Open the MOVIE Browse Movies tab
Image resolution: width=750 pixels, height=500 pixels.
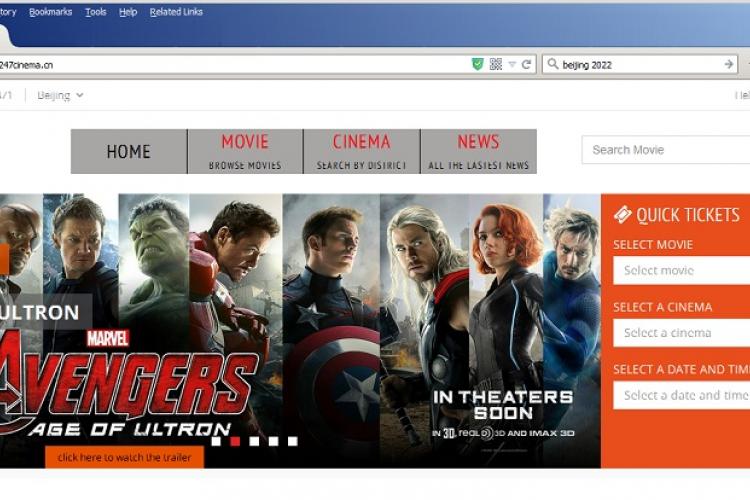(245, 151)
